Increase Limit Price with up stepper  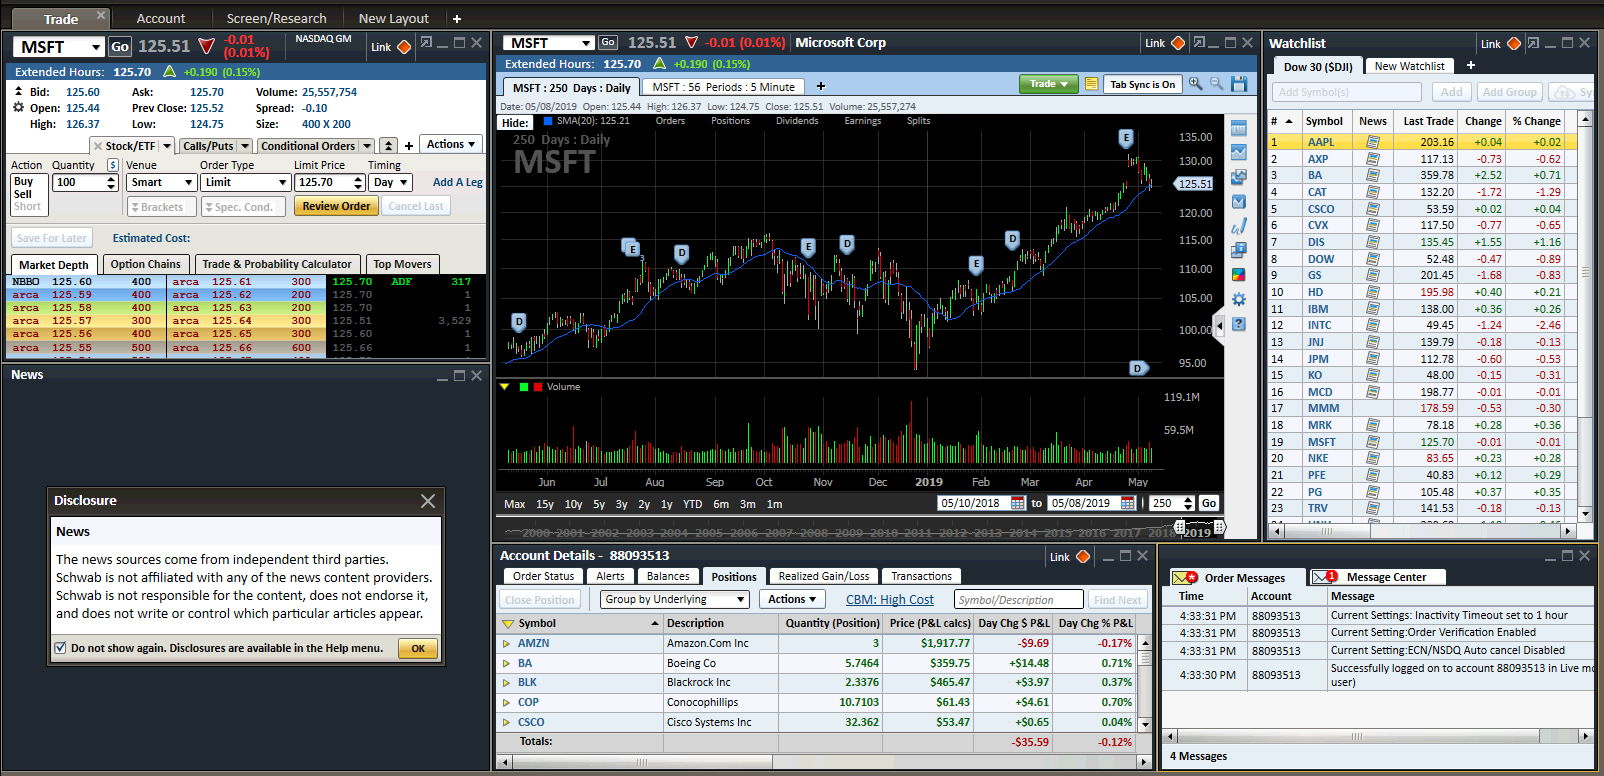358,178
